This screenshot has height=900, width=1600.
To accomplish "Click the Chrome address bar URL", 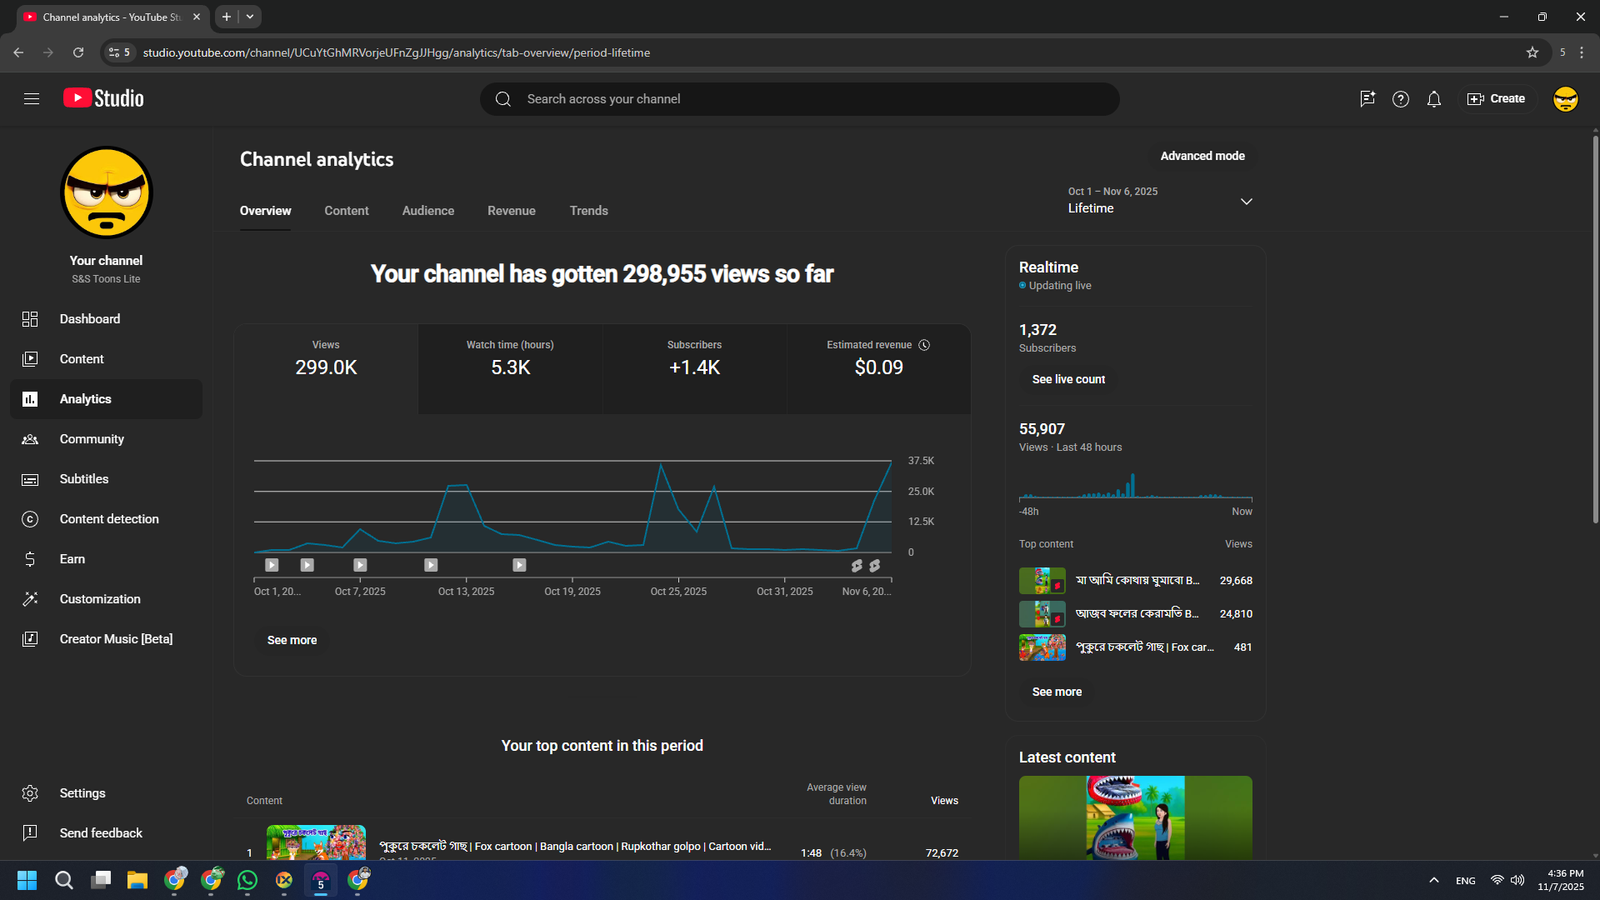I will (396, 53).
